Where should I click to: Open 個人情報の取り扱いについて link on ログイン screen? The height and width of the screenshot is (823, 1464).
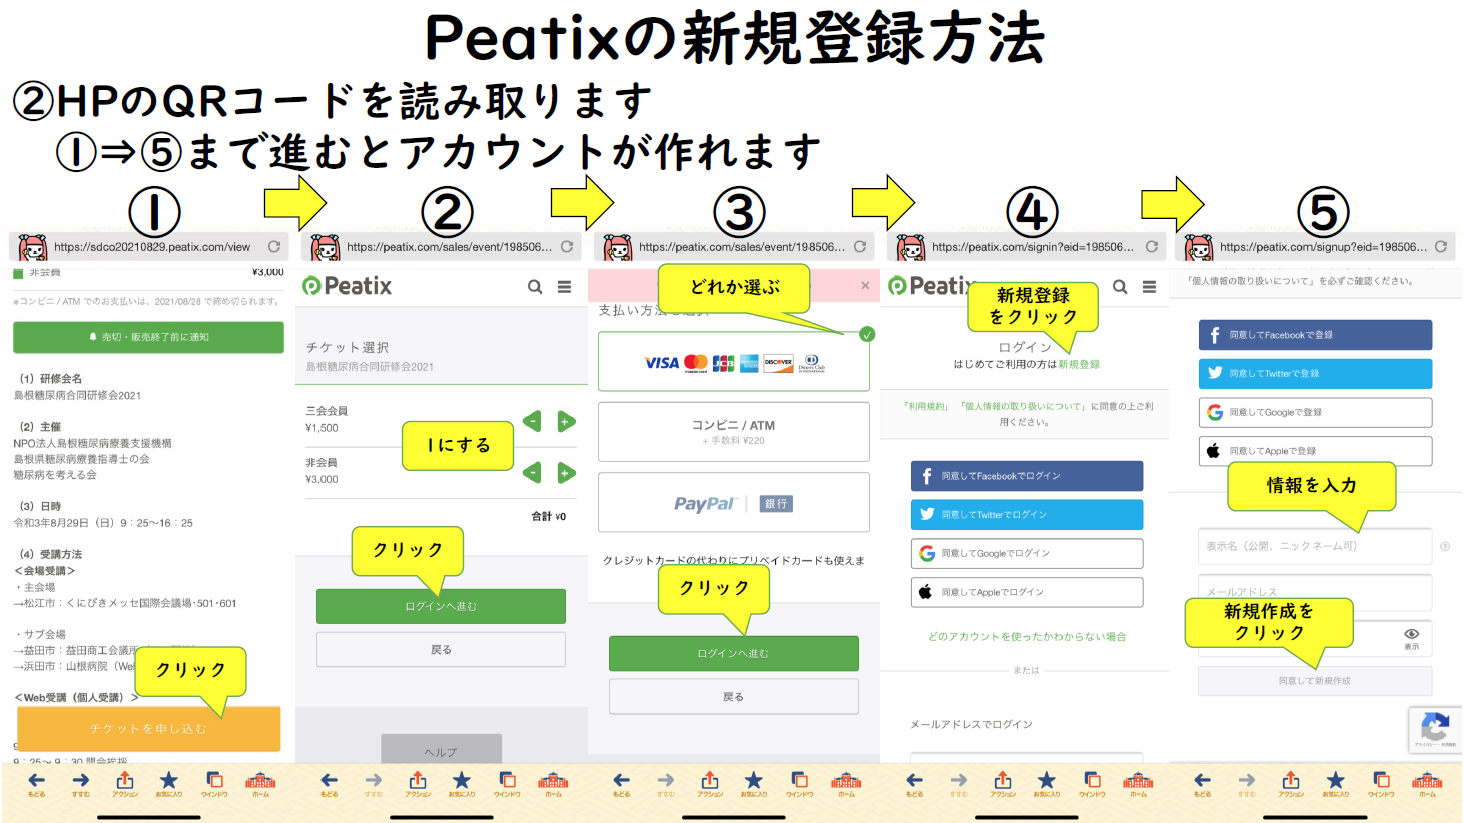point(1022,407)
